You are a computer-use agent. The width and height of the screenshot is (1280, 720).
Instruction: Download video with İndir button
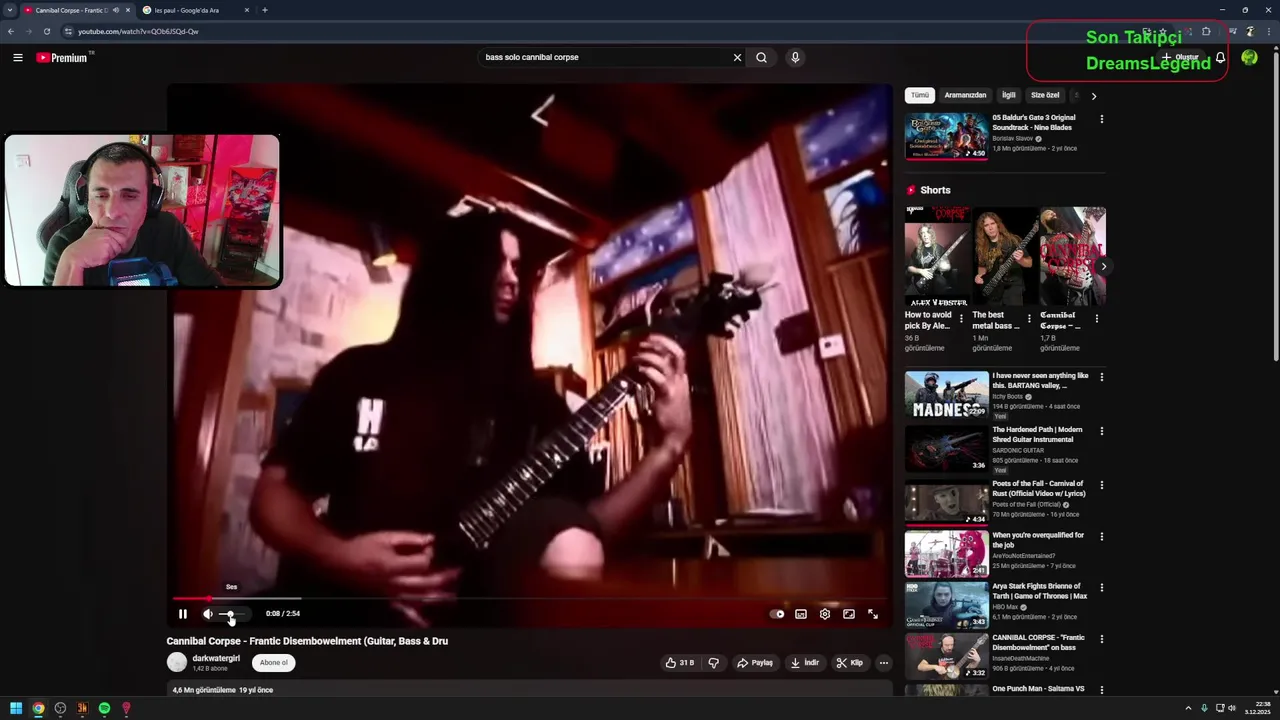805,662
